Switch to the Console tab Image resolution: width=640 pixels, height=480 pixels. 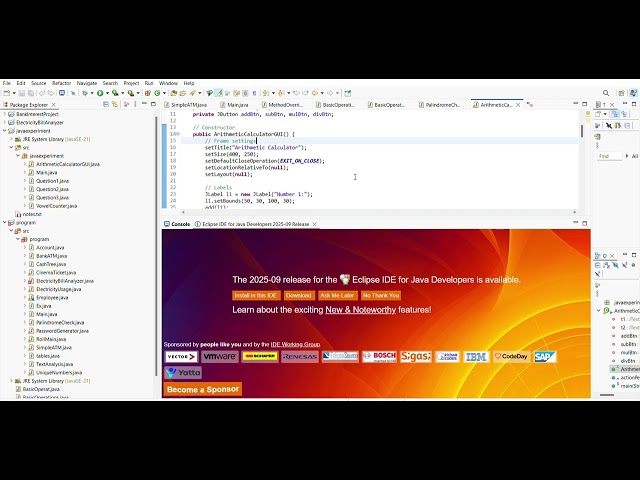tap(177, 224)
